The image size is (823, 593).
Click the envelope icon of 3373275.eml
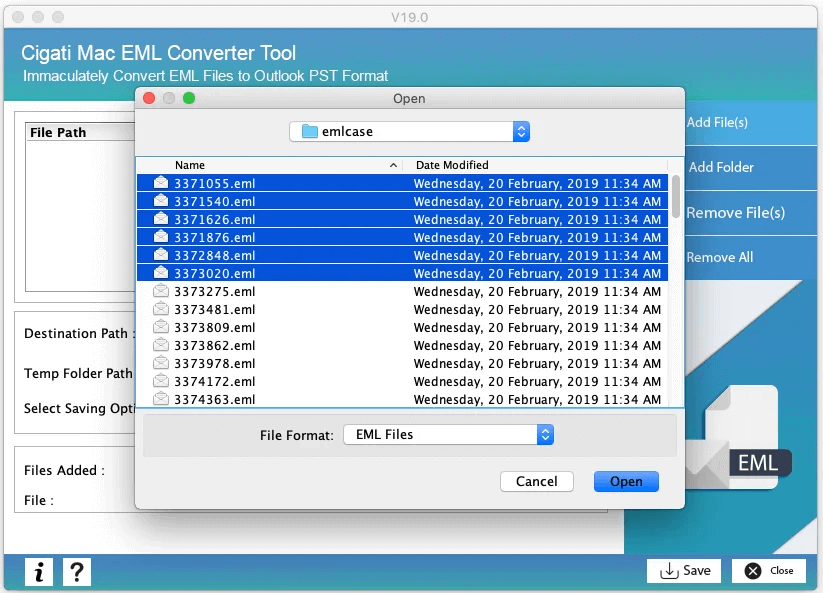(x=161, y=291)
